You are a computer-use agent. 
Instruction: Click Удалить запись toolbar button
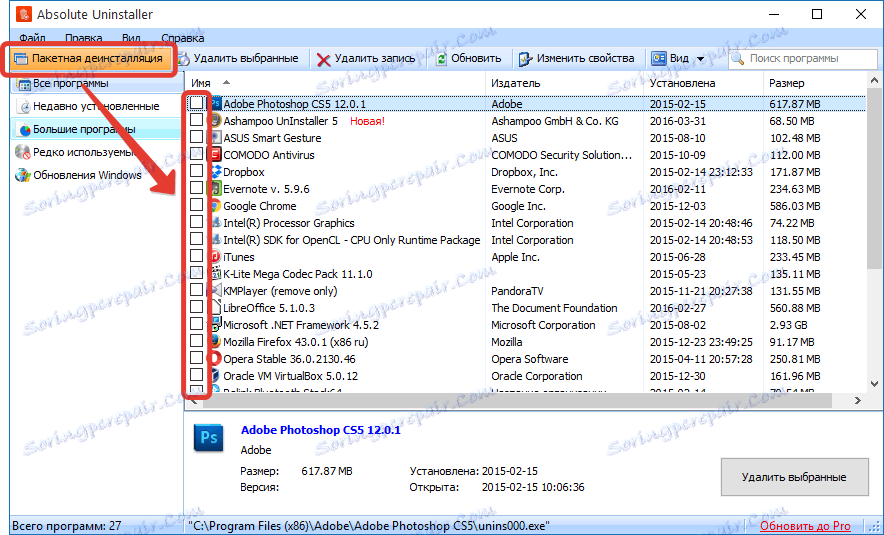(x=365, y=58)
